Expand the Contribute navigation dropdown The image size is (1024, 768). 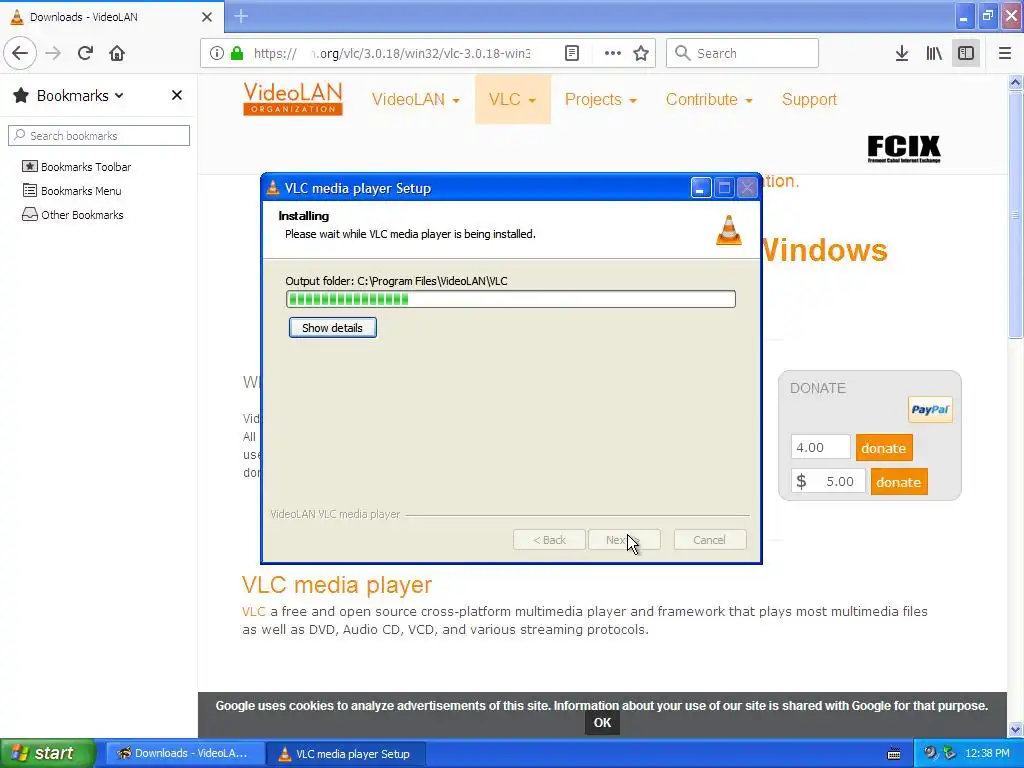click(709, 99)
